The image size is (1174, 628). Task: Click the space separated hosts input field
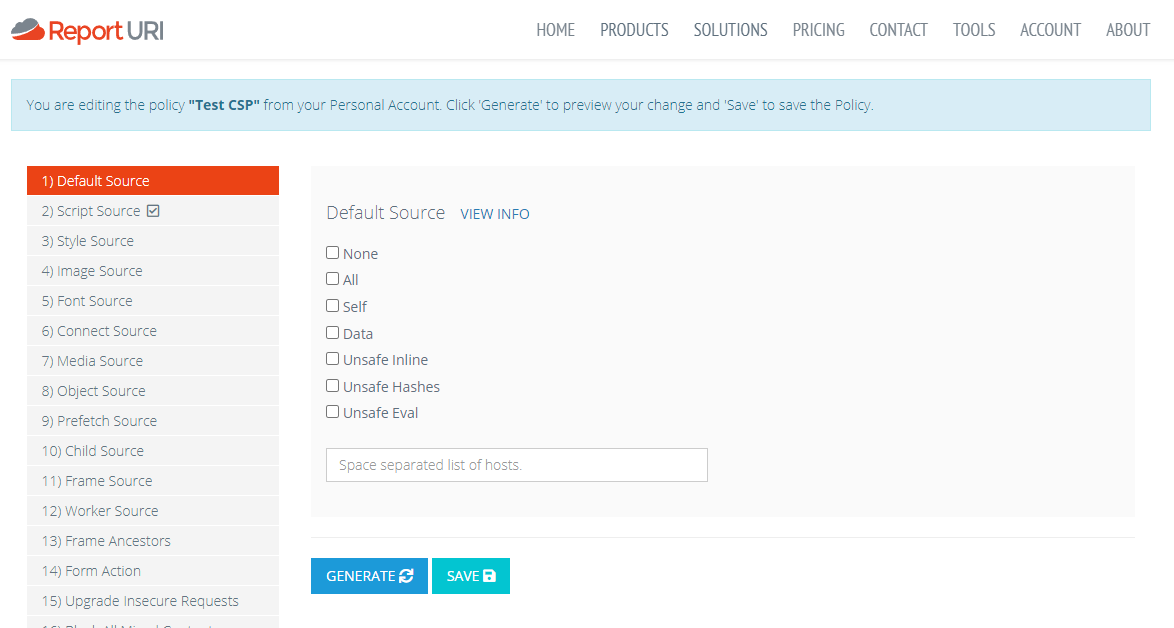click(516, 465)
